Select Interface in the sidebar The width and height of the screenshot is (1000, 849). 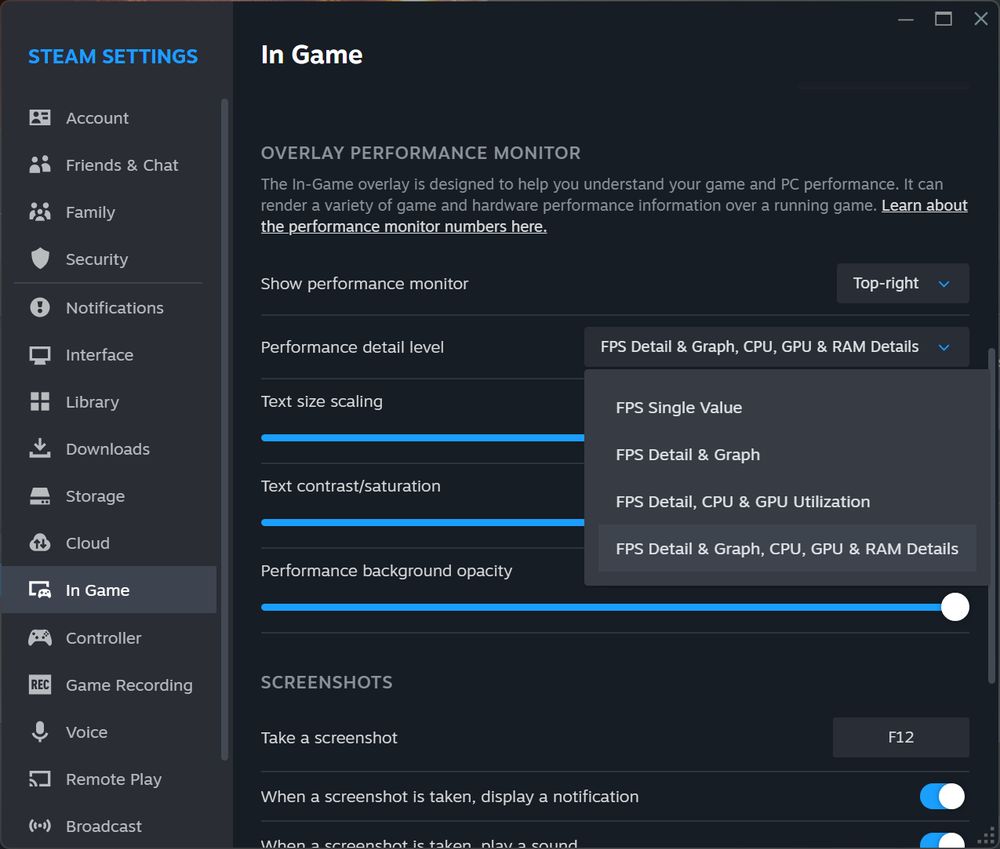tap(108, 355)
